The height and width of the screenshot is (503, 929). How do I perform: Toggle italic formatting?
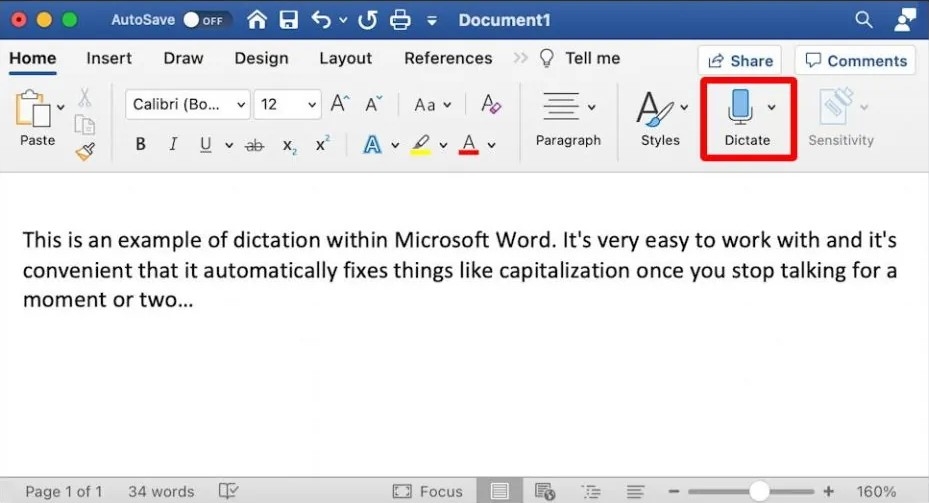tap(172, 144)
